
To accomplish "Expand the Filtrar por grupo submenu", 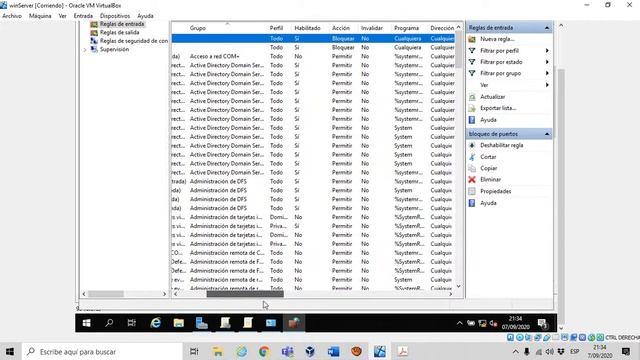I will point(547,73).
